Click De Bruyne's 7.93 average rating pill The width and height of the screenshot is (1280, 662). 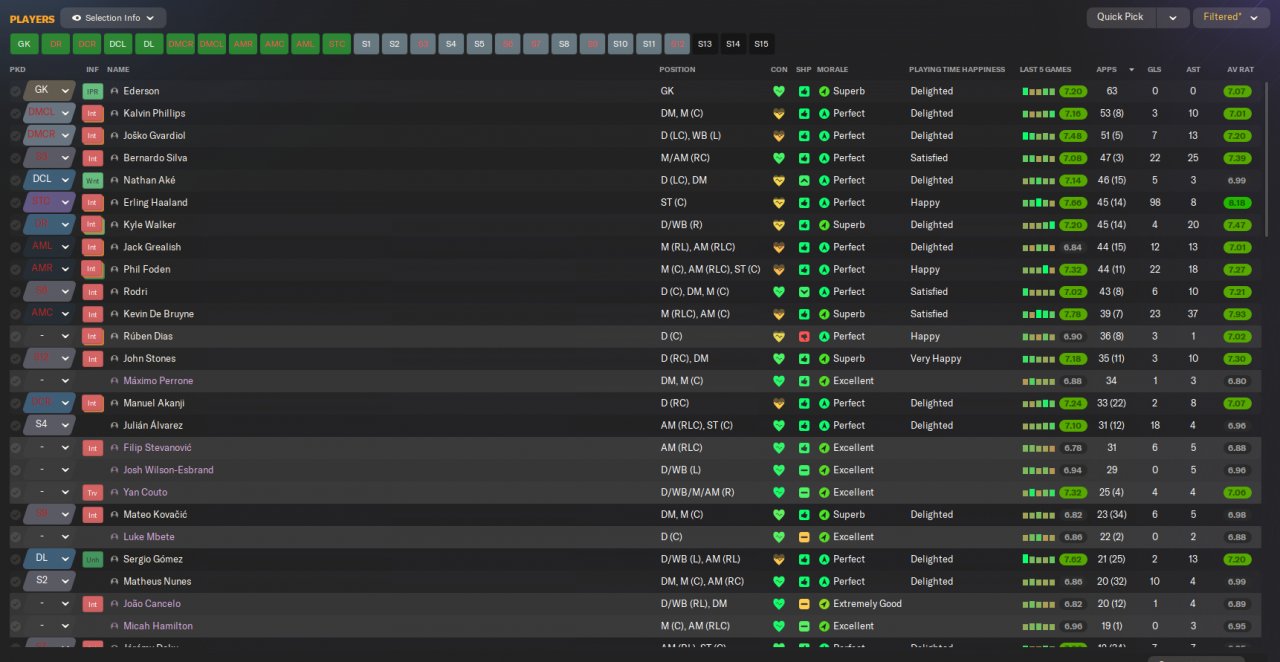[1237, 314]
